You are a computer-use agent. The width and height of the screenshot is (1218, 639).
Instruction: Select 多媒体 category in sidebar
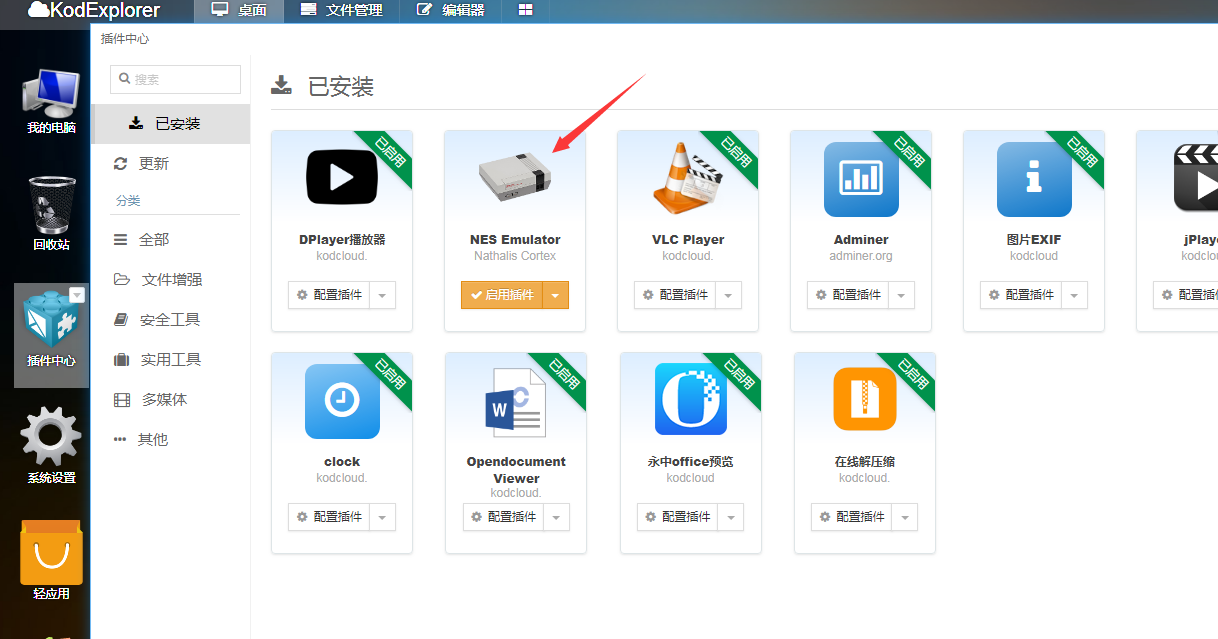click(164, 399)
